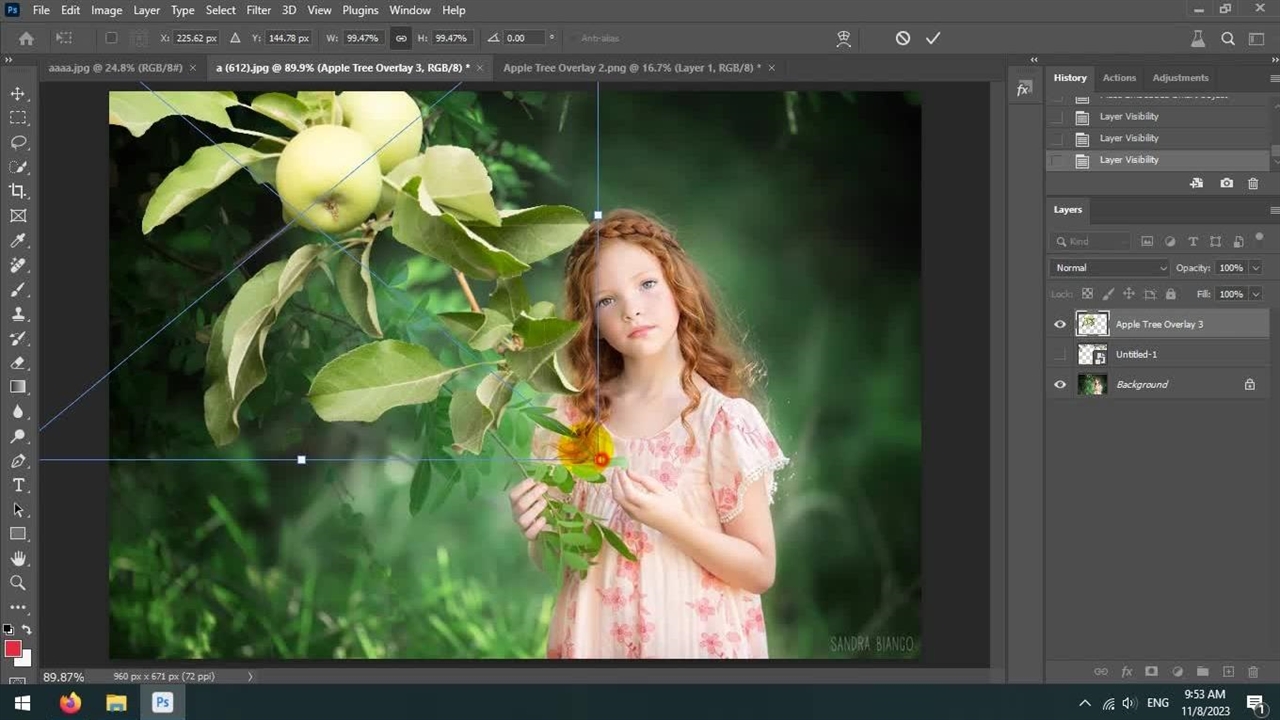
Task: Switch to the Adjustments panel tab
Action: 1180,78
